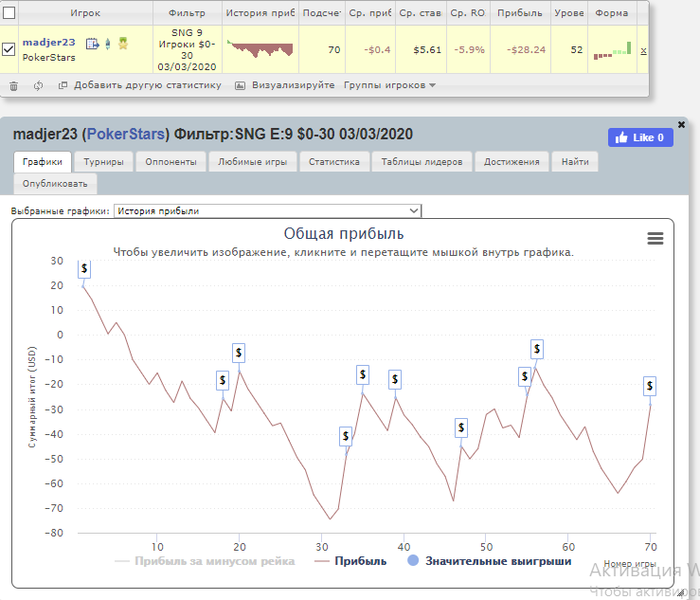Sort by the Фильтр column header
The image size is (700, 600).
pyautogui.click(x=187, y=13)
